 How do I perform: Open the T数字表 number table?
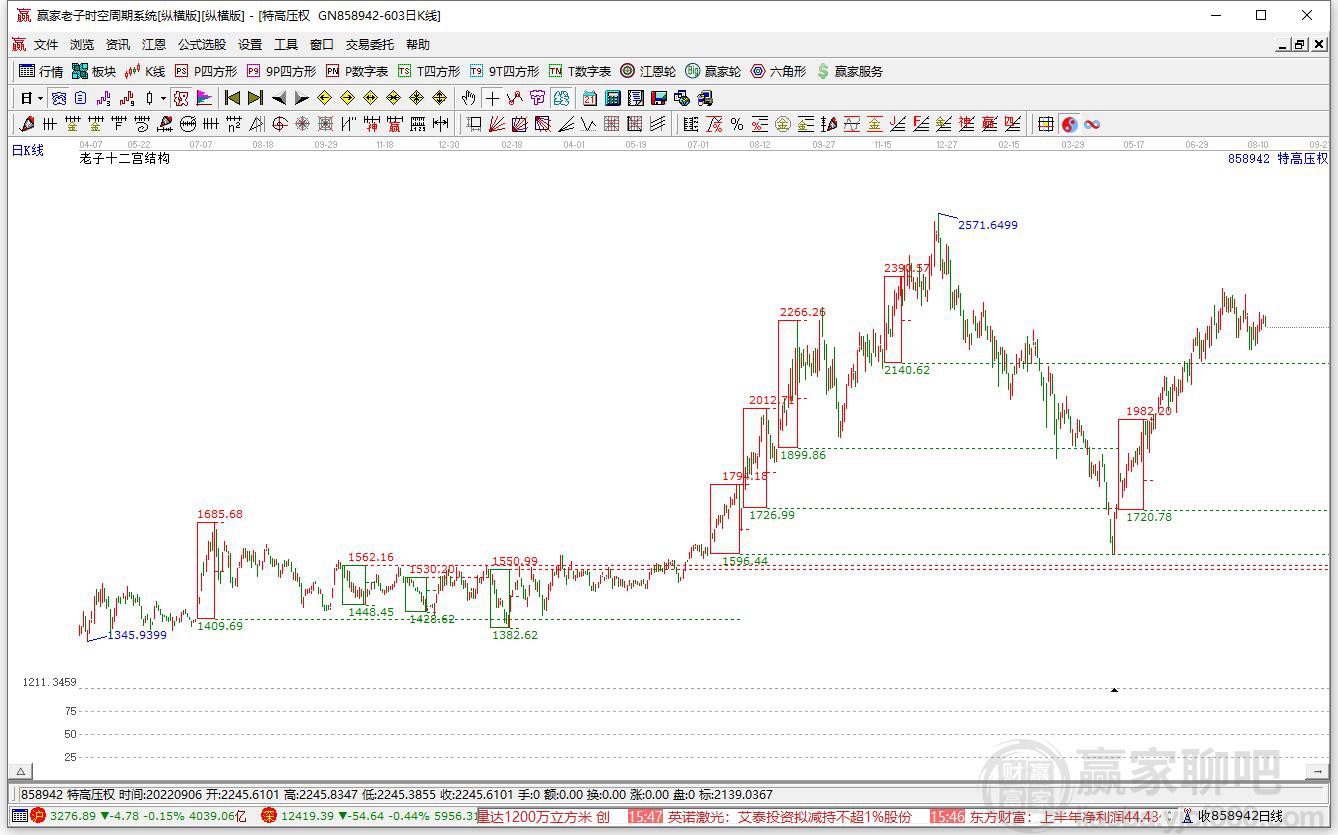580,71
